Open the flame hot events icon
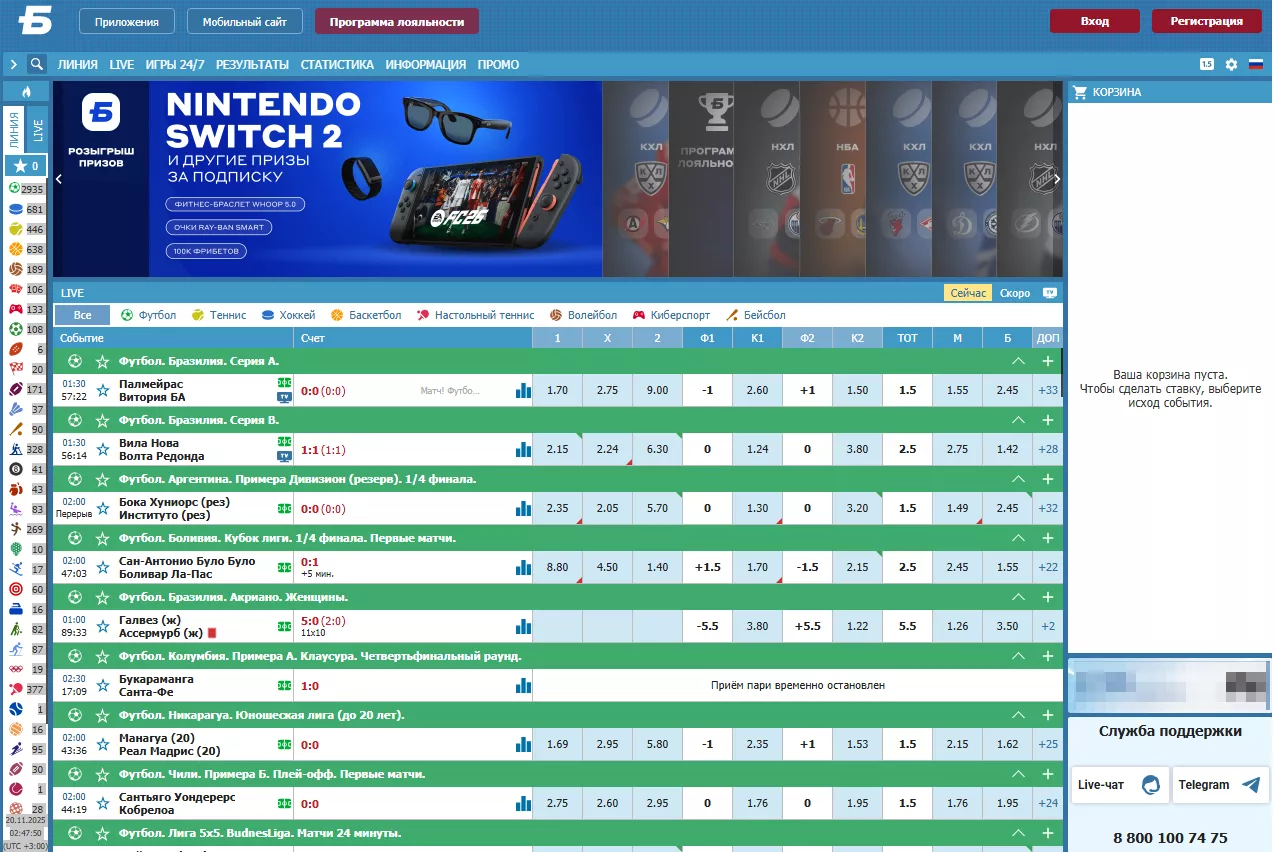 [26, 92]
